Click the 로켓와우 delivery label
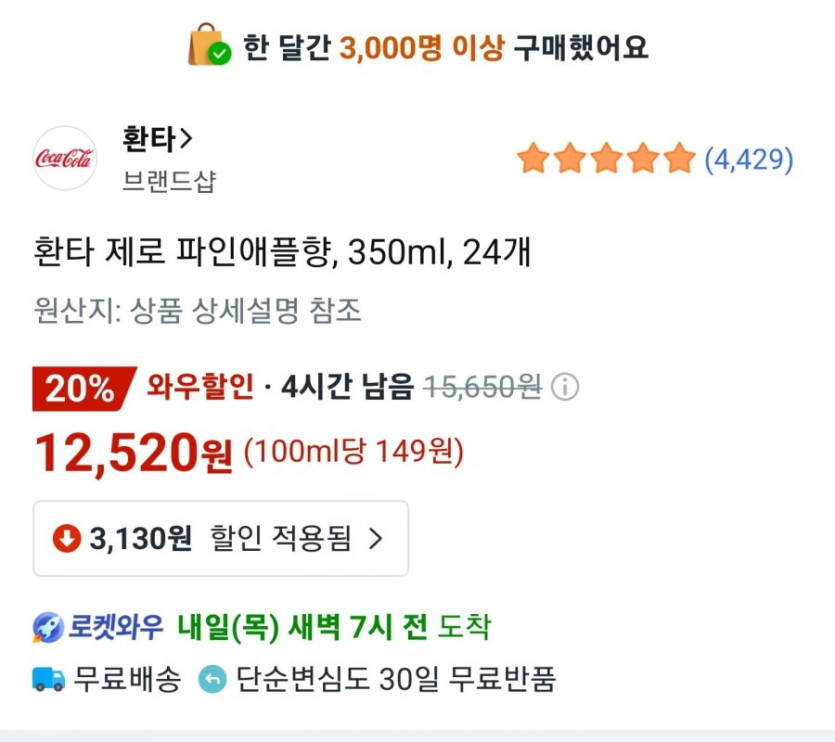The image size is (835, 742). pos(116,628)
